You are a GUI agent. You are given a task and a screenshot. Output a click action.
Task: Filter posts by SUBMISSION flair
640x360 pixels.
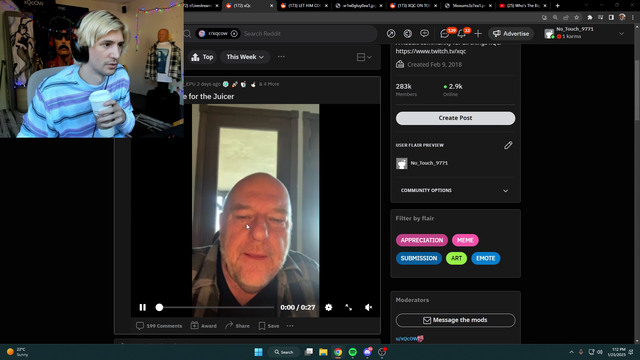coord(419,258)
